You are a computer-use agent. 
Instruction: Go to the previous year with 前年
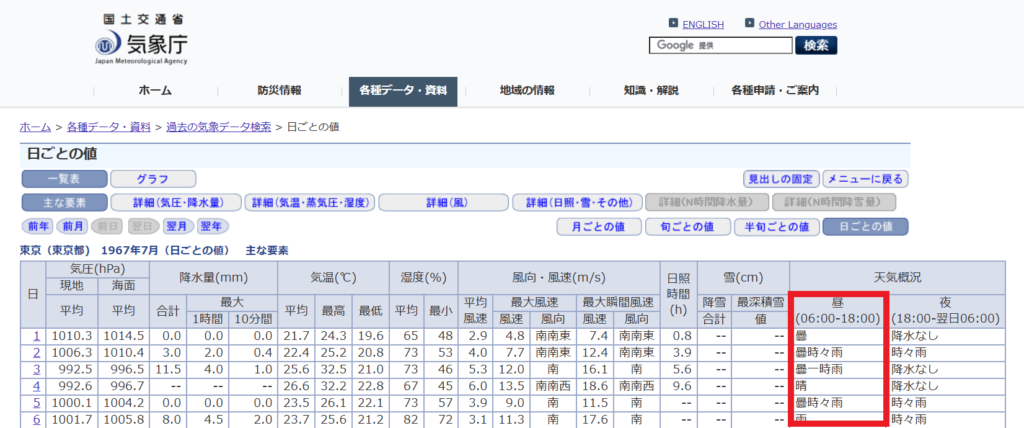[38, 226]
